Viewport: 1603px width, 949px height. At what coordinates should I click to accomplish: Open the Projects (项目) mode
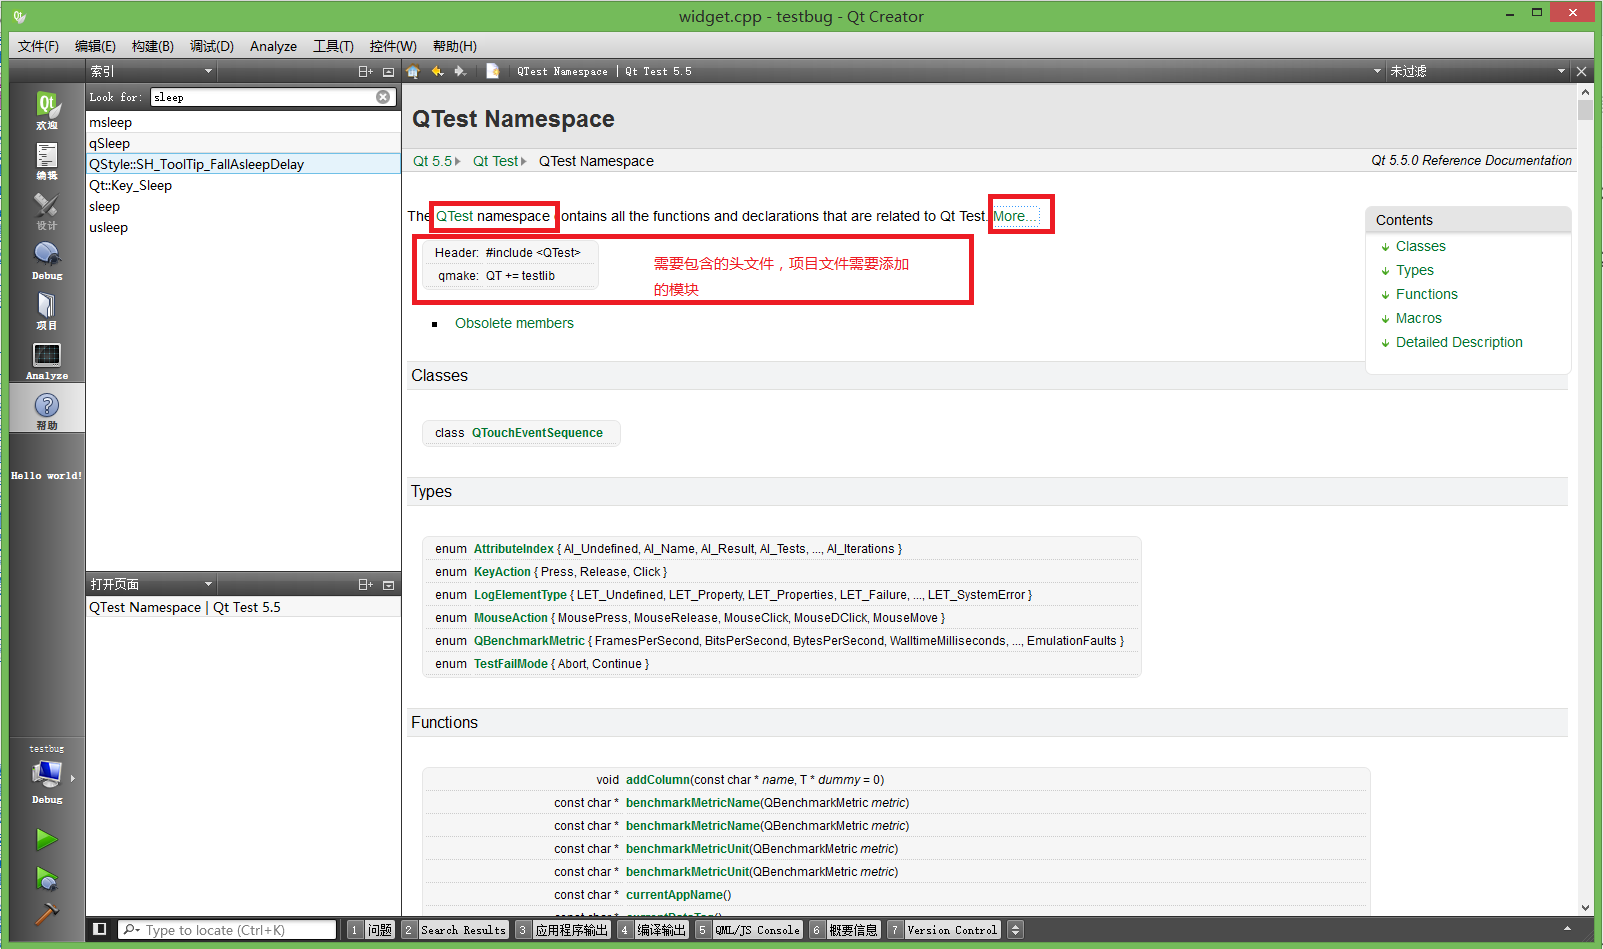tap(47, 310)
